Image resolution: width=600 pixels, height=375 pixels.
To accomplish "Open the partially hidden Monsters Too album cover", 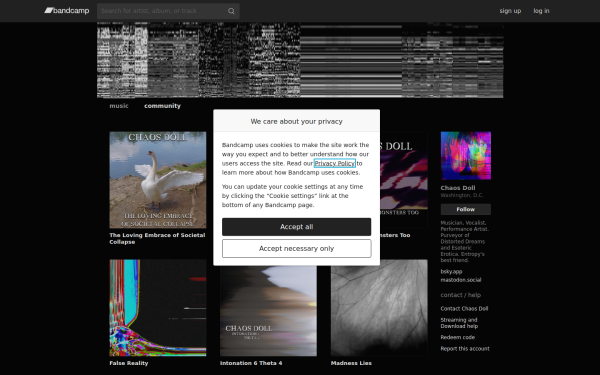I will coord(404,180).
